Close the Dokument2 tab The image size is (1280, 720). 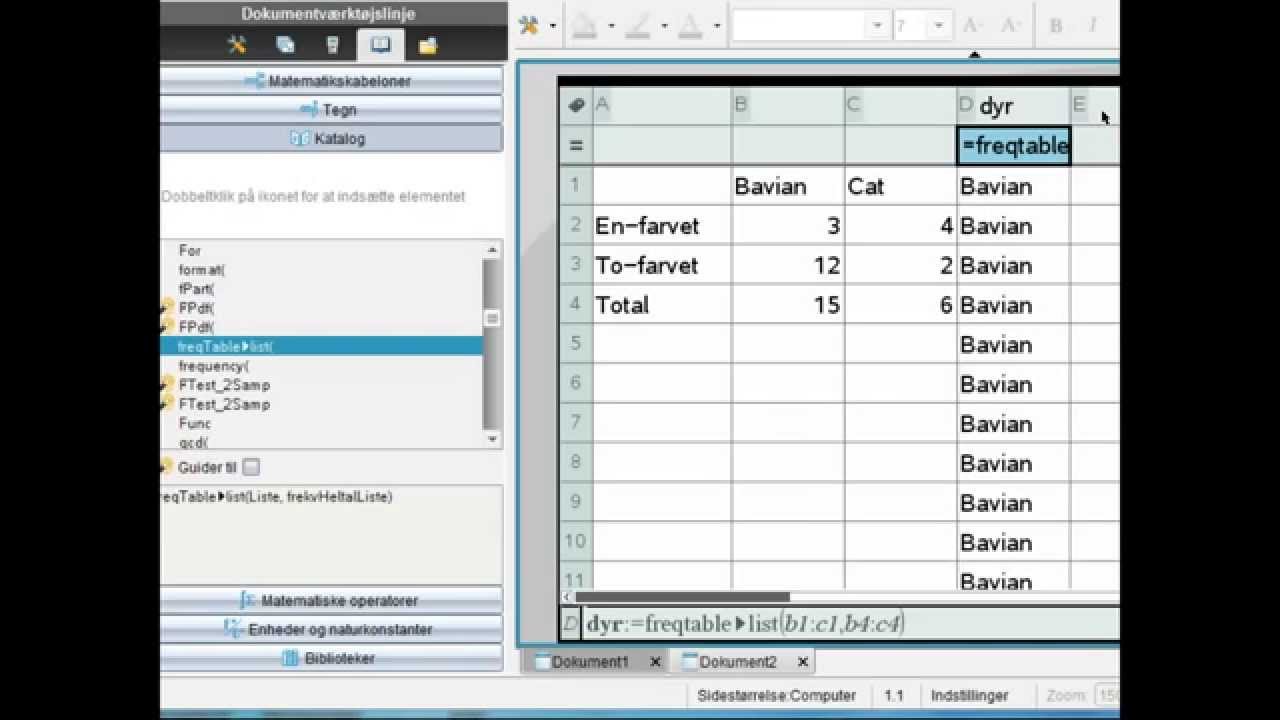pyautogui.click(x=802, y=662)
